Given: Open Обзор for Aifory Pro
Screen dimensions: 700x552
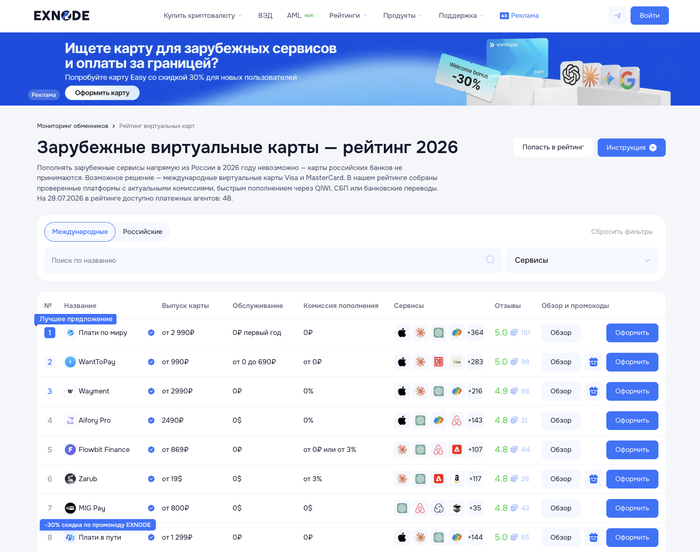Looking at the screenshot, I should [561, 420].
